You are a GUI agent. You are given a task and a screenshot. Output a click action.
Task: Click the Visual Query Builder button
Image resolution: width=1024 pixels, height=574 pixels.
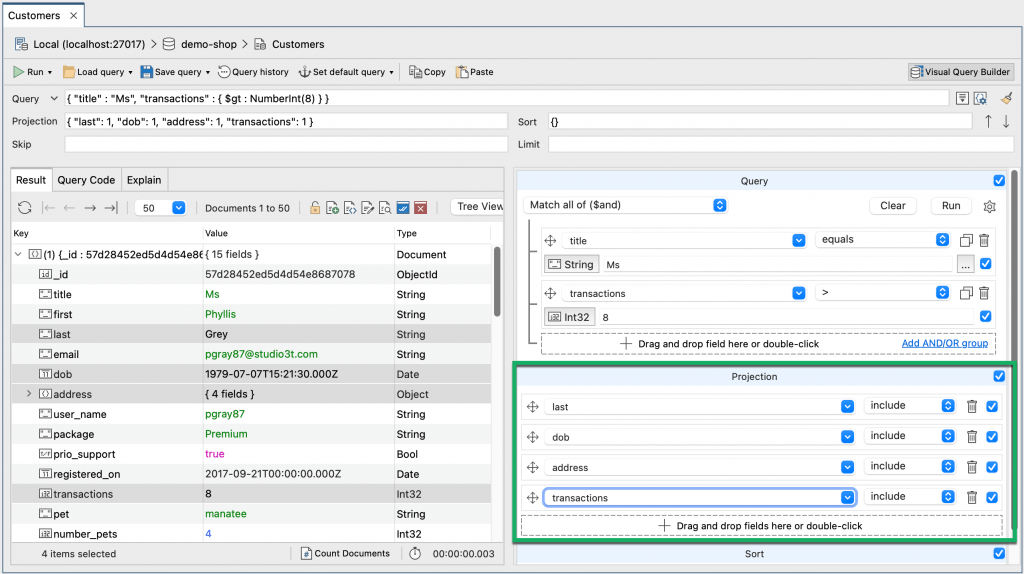tap(960, 72)
